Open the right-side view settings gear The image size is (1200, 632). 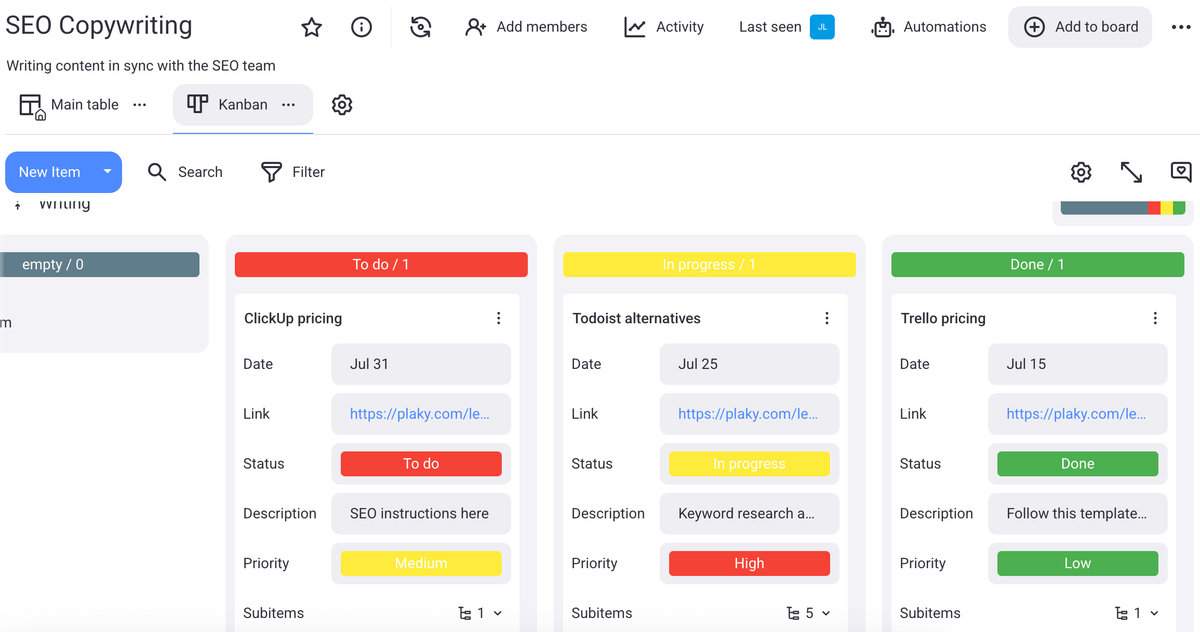click(x=1081, y=172)
